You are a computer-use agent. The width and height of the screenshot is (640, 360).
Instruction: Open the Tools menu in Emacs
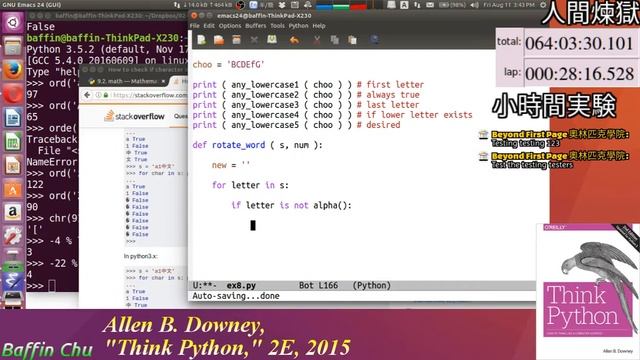(x=277, y=26)
